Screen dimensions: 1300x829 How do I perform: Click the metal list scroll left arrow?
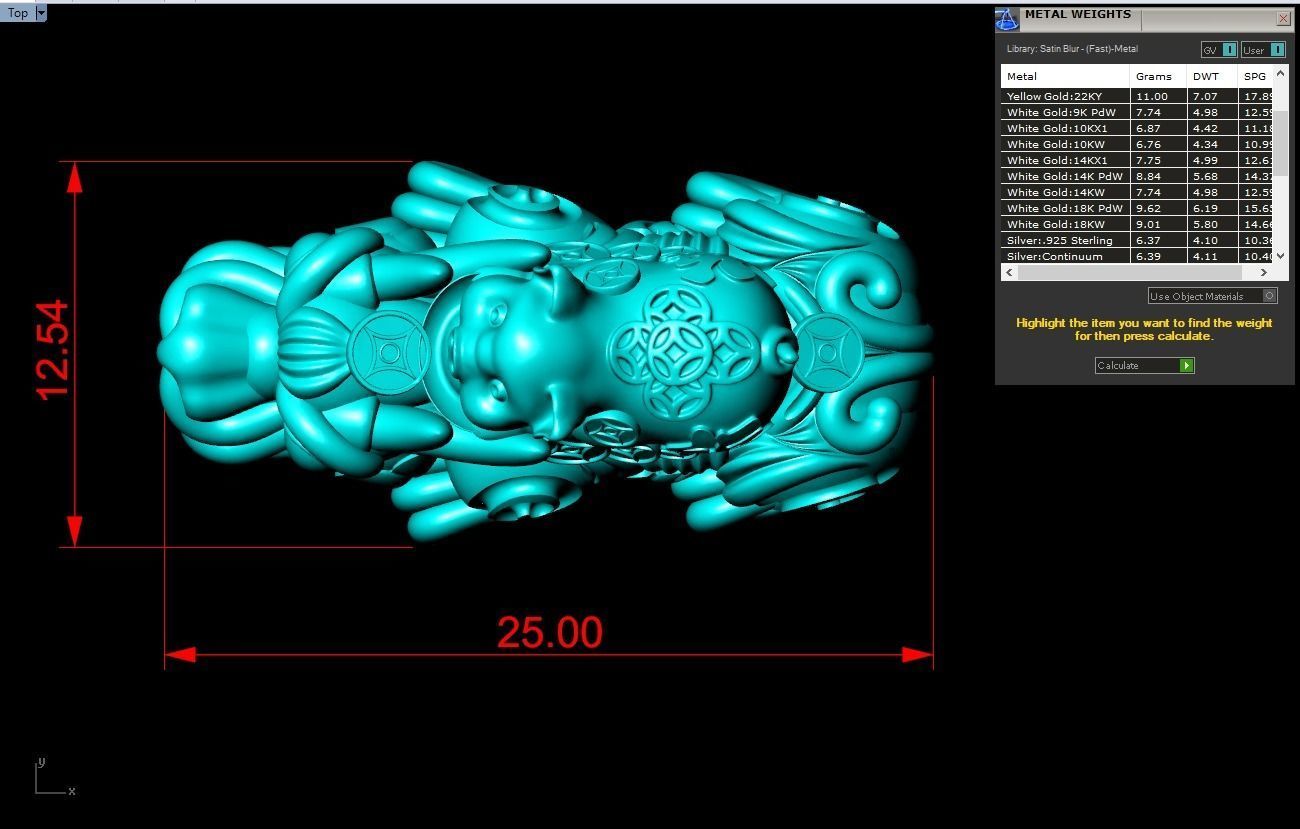point(1009,272)
